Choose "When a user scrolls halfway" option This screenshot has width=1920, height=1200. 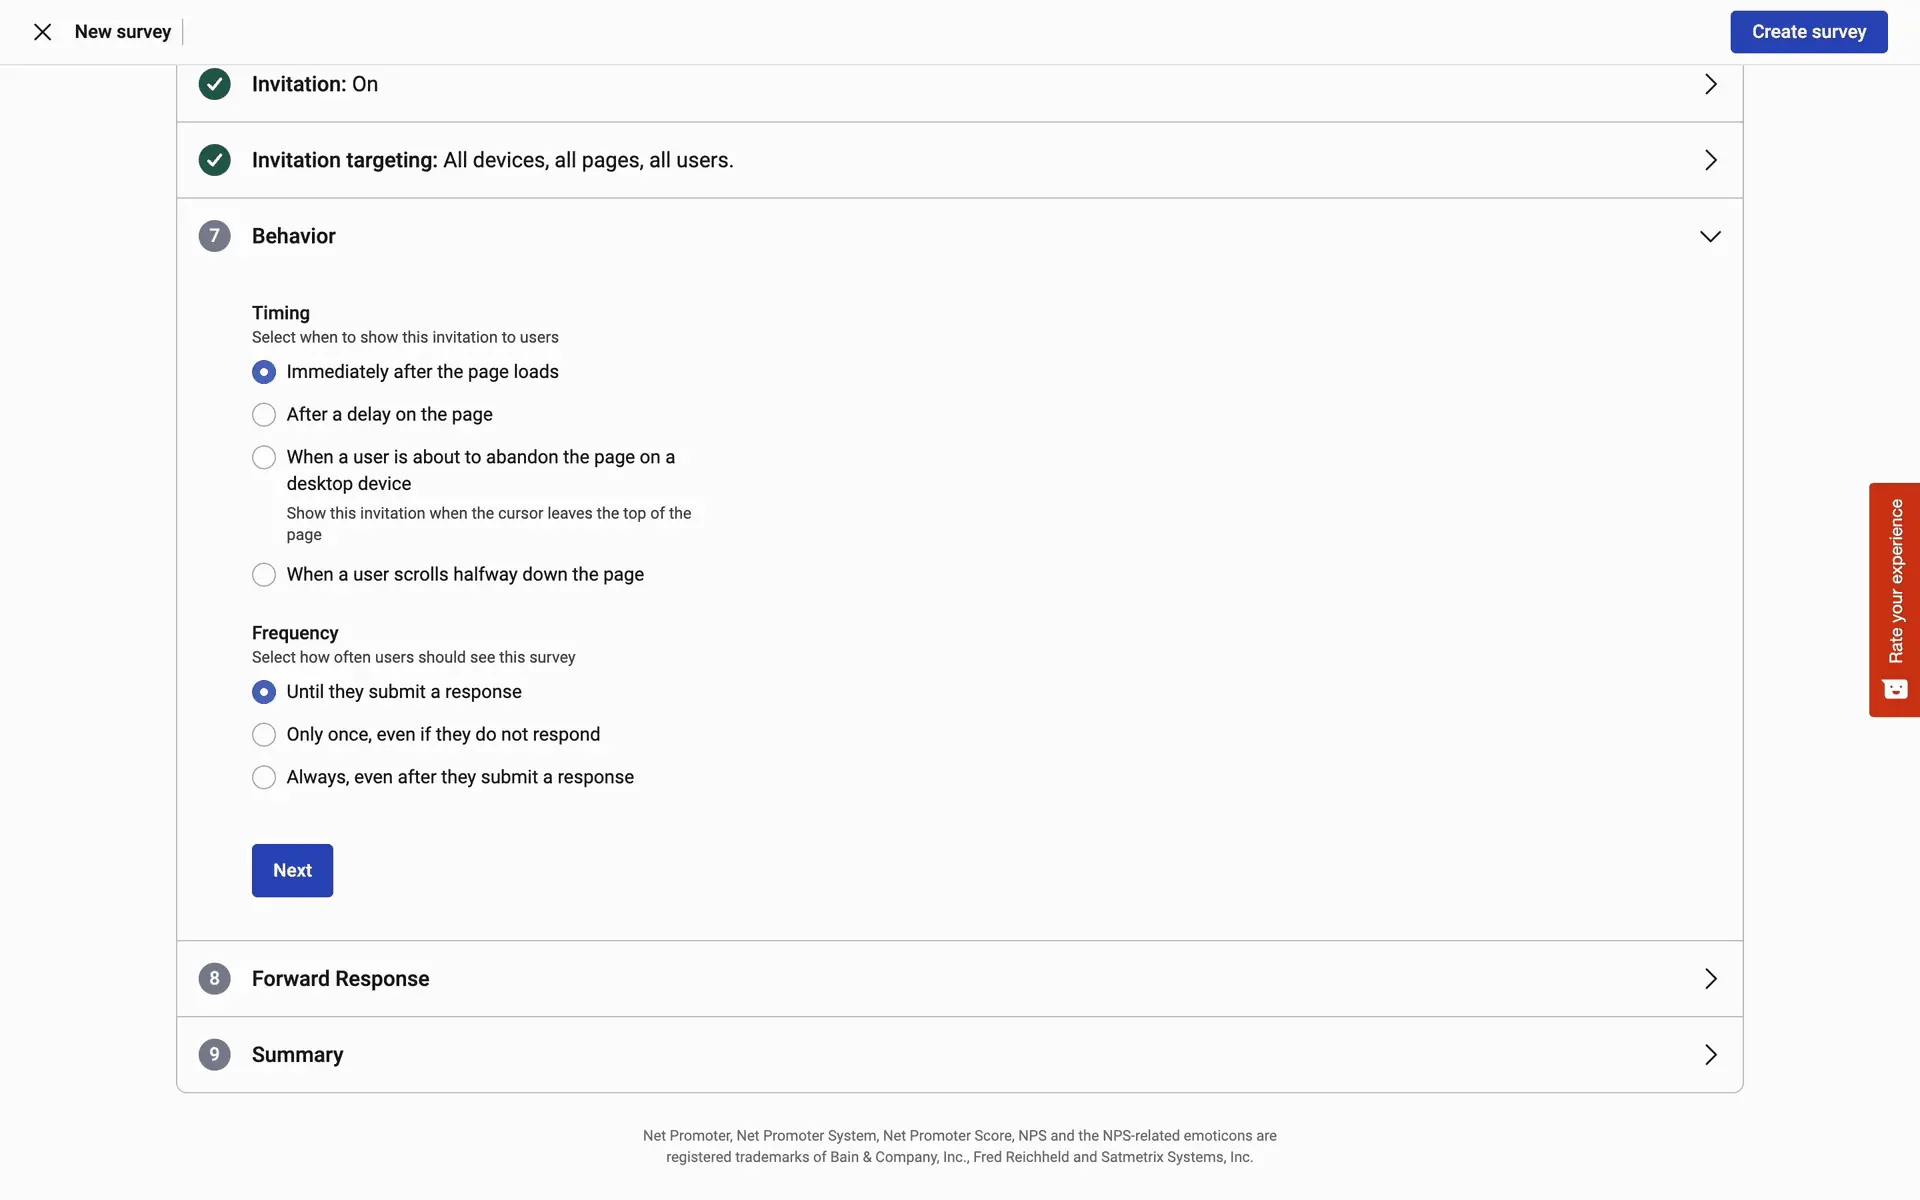tap(264, 574)
